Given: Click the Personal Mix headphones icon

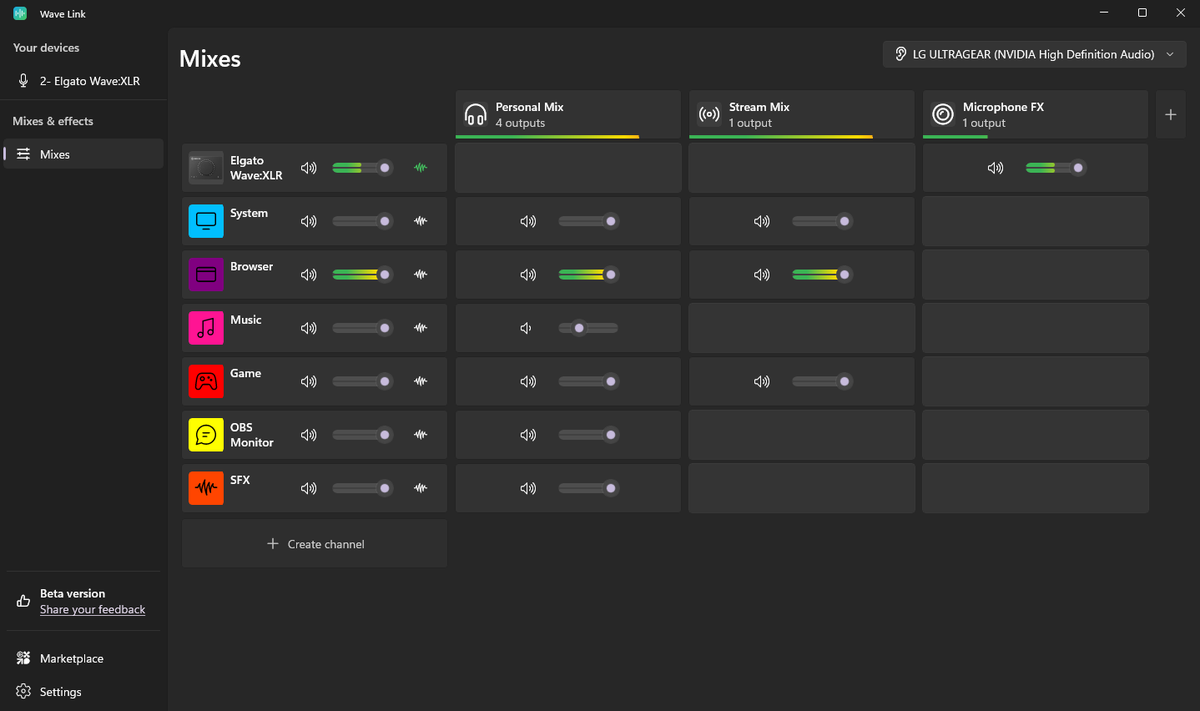Looking at the screenshot, I should (x=476, y=114).
